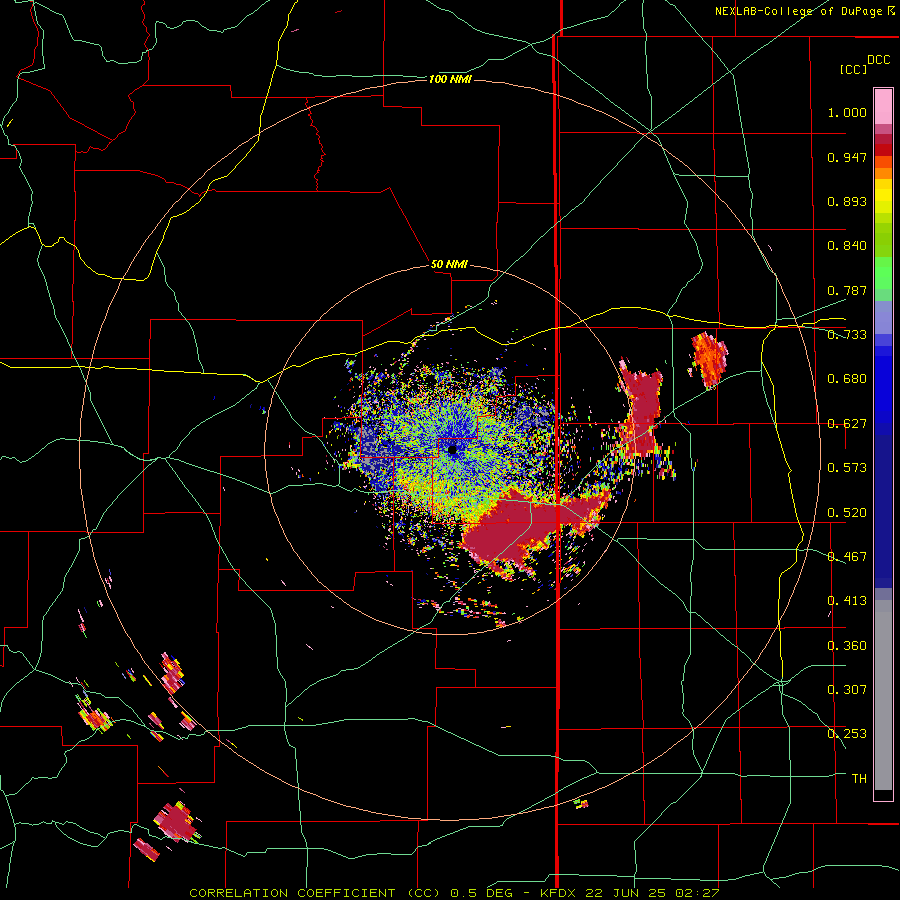Click the 1.000 value on the color scale
The width and height of the screenshot is (900, 900).
[x=847, y=112]
